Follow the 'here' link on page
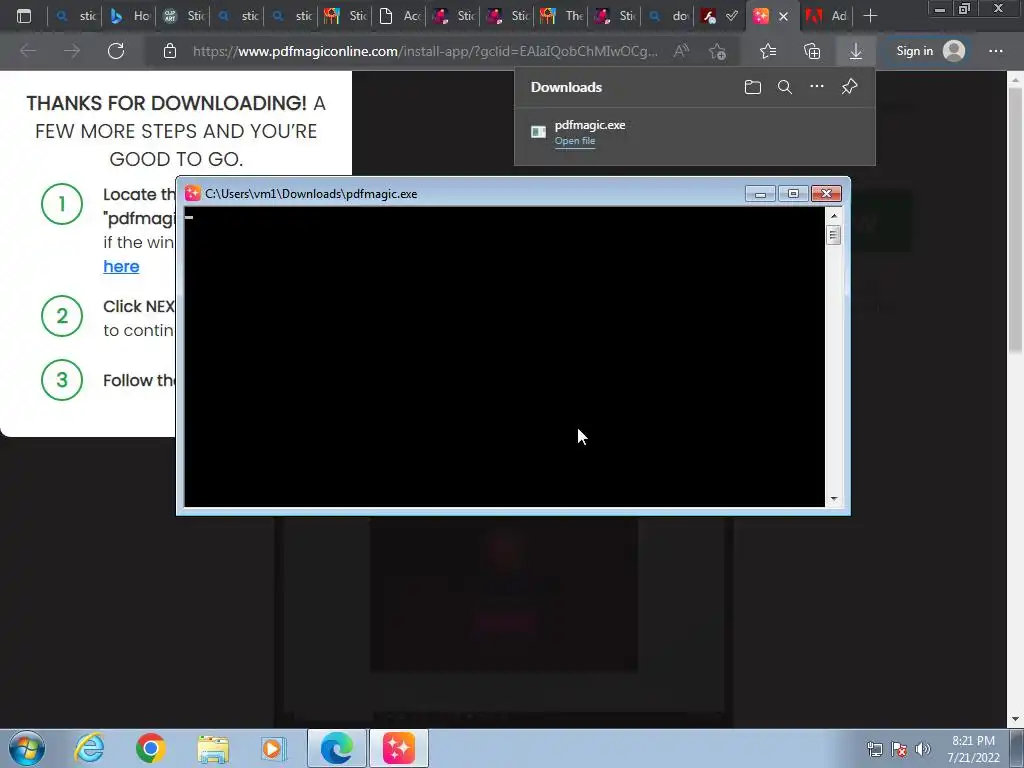The width and height of the screenshot is (1024, 768). [x=121, y=266]
